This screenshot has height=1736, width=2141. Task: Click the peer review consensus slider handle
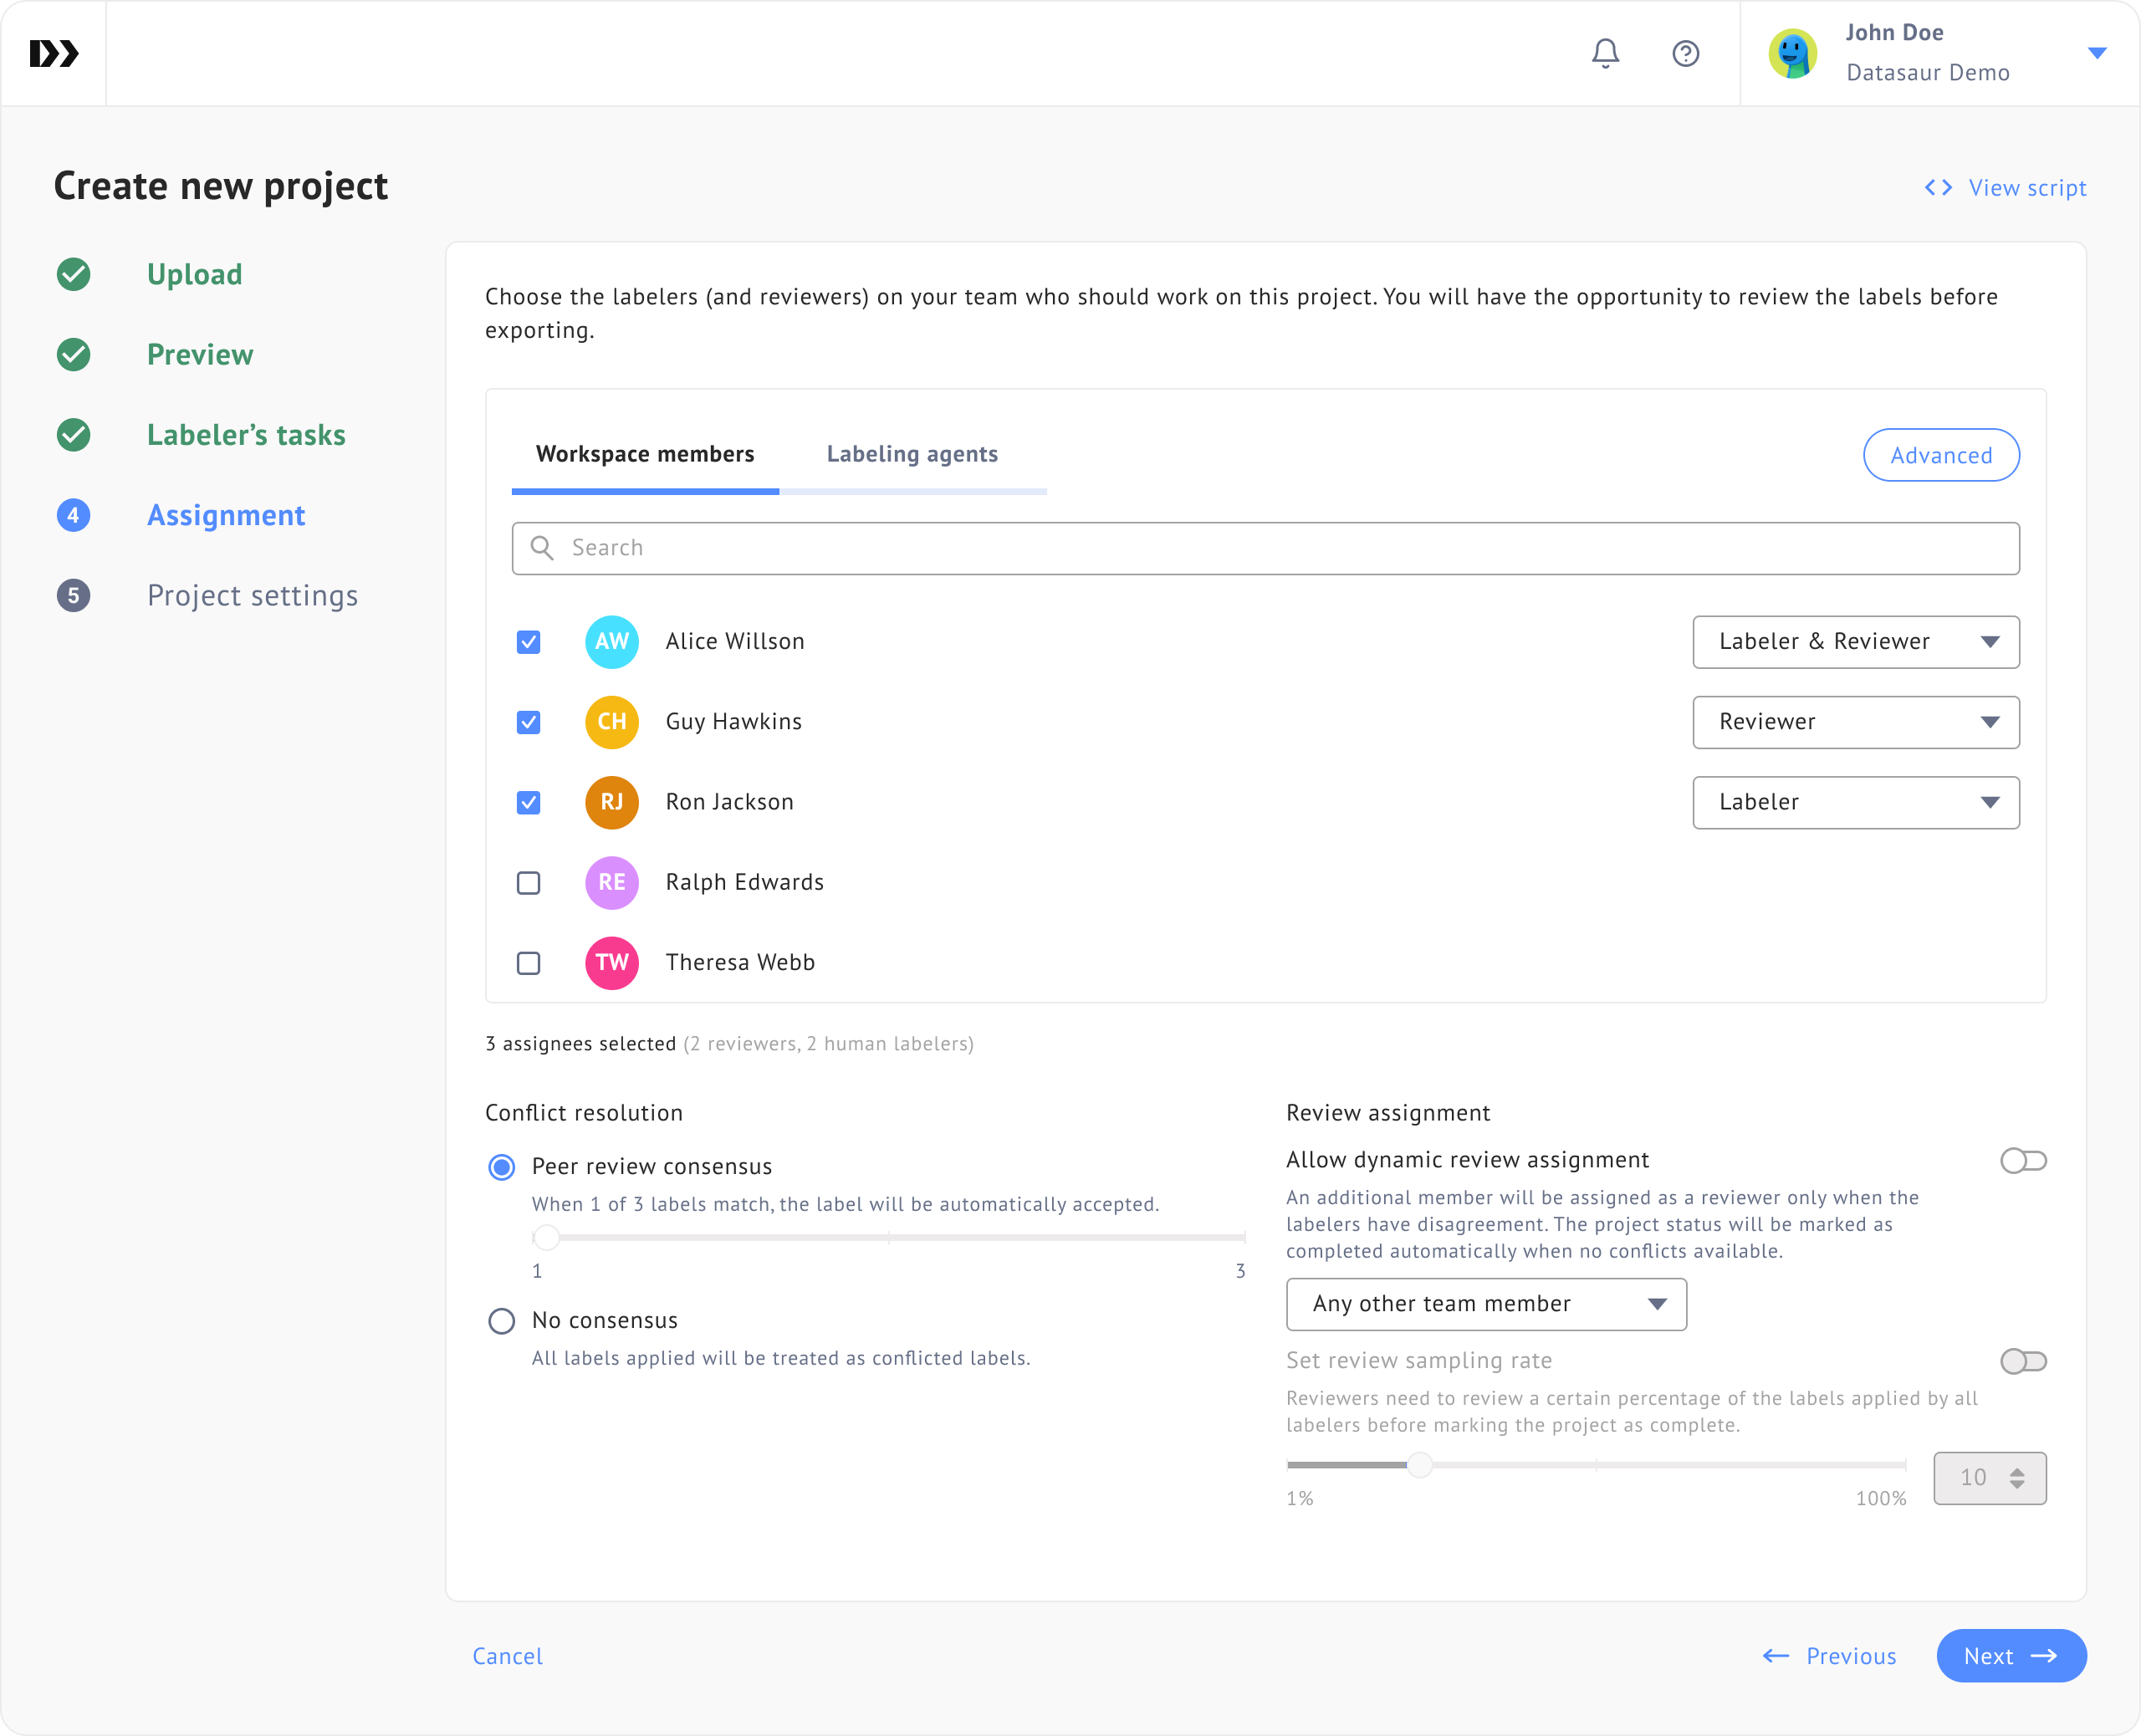(x=546, y=1238)
